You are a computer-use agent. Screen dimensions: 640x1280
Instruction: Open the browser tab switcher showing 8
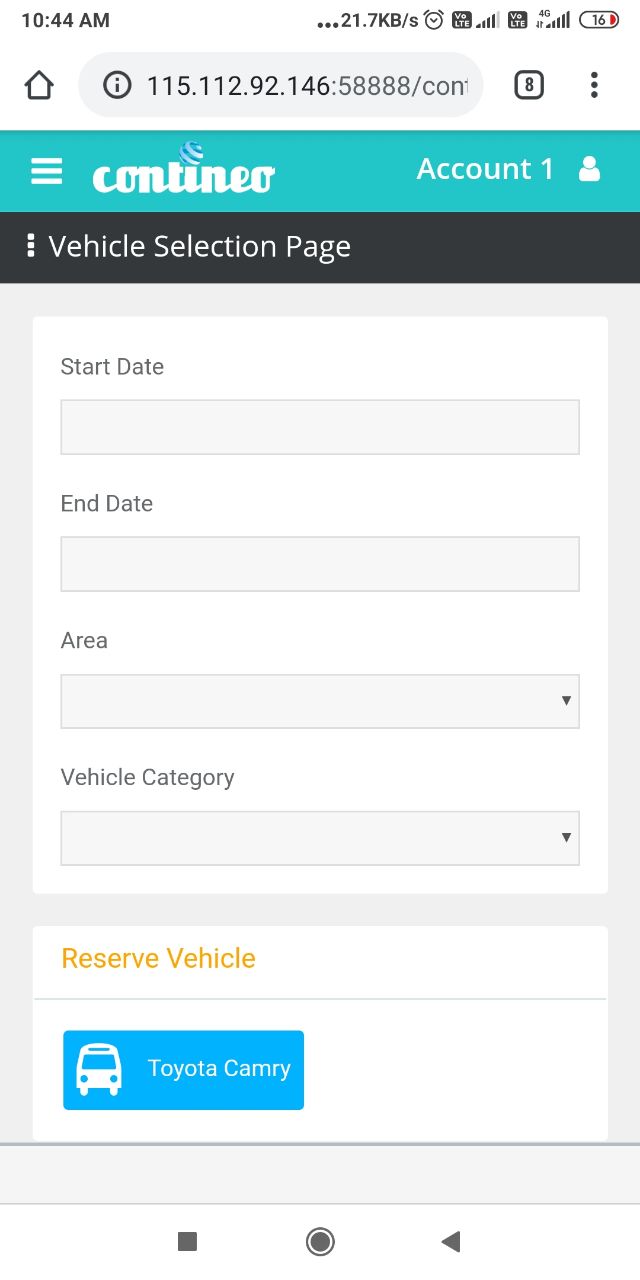coord(529,86)
